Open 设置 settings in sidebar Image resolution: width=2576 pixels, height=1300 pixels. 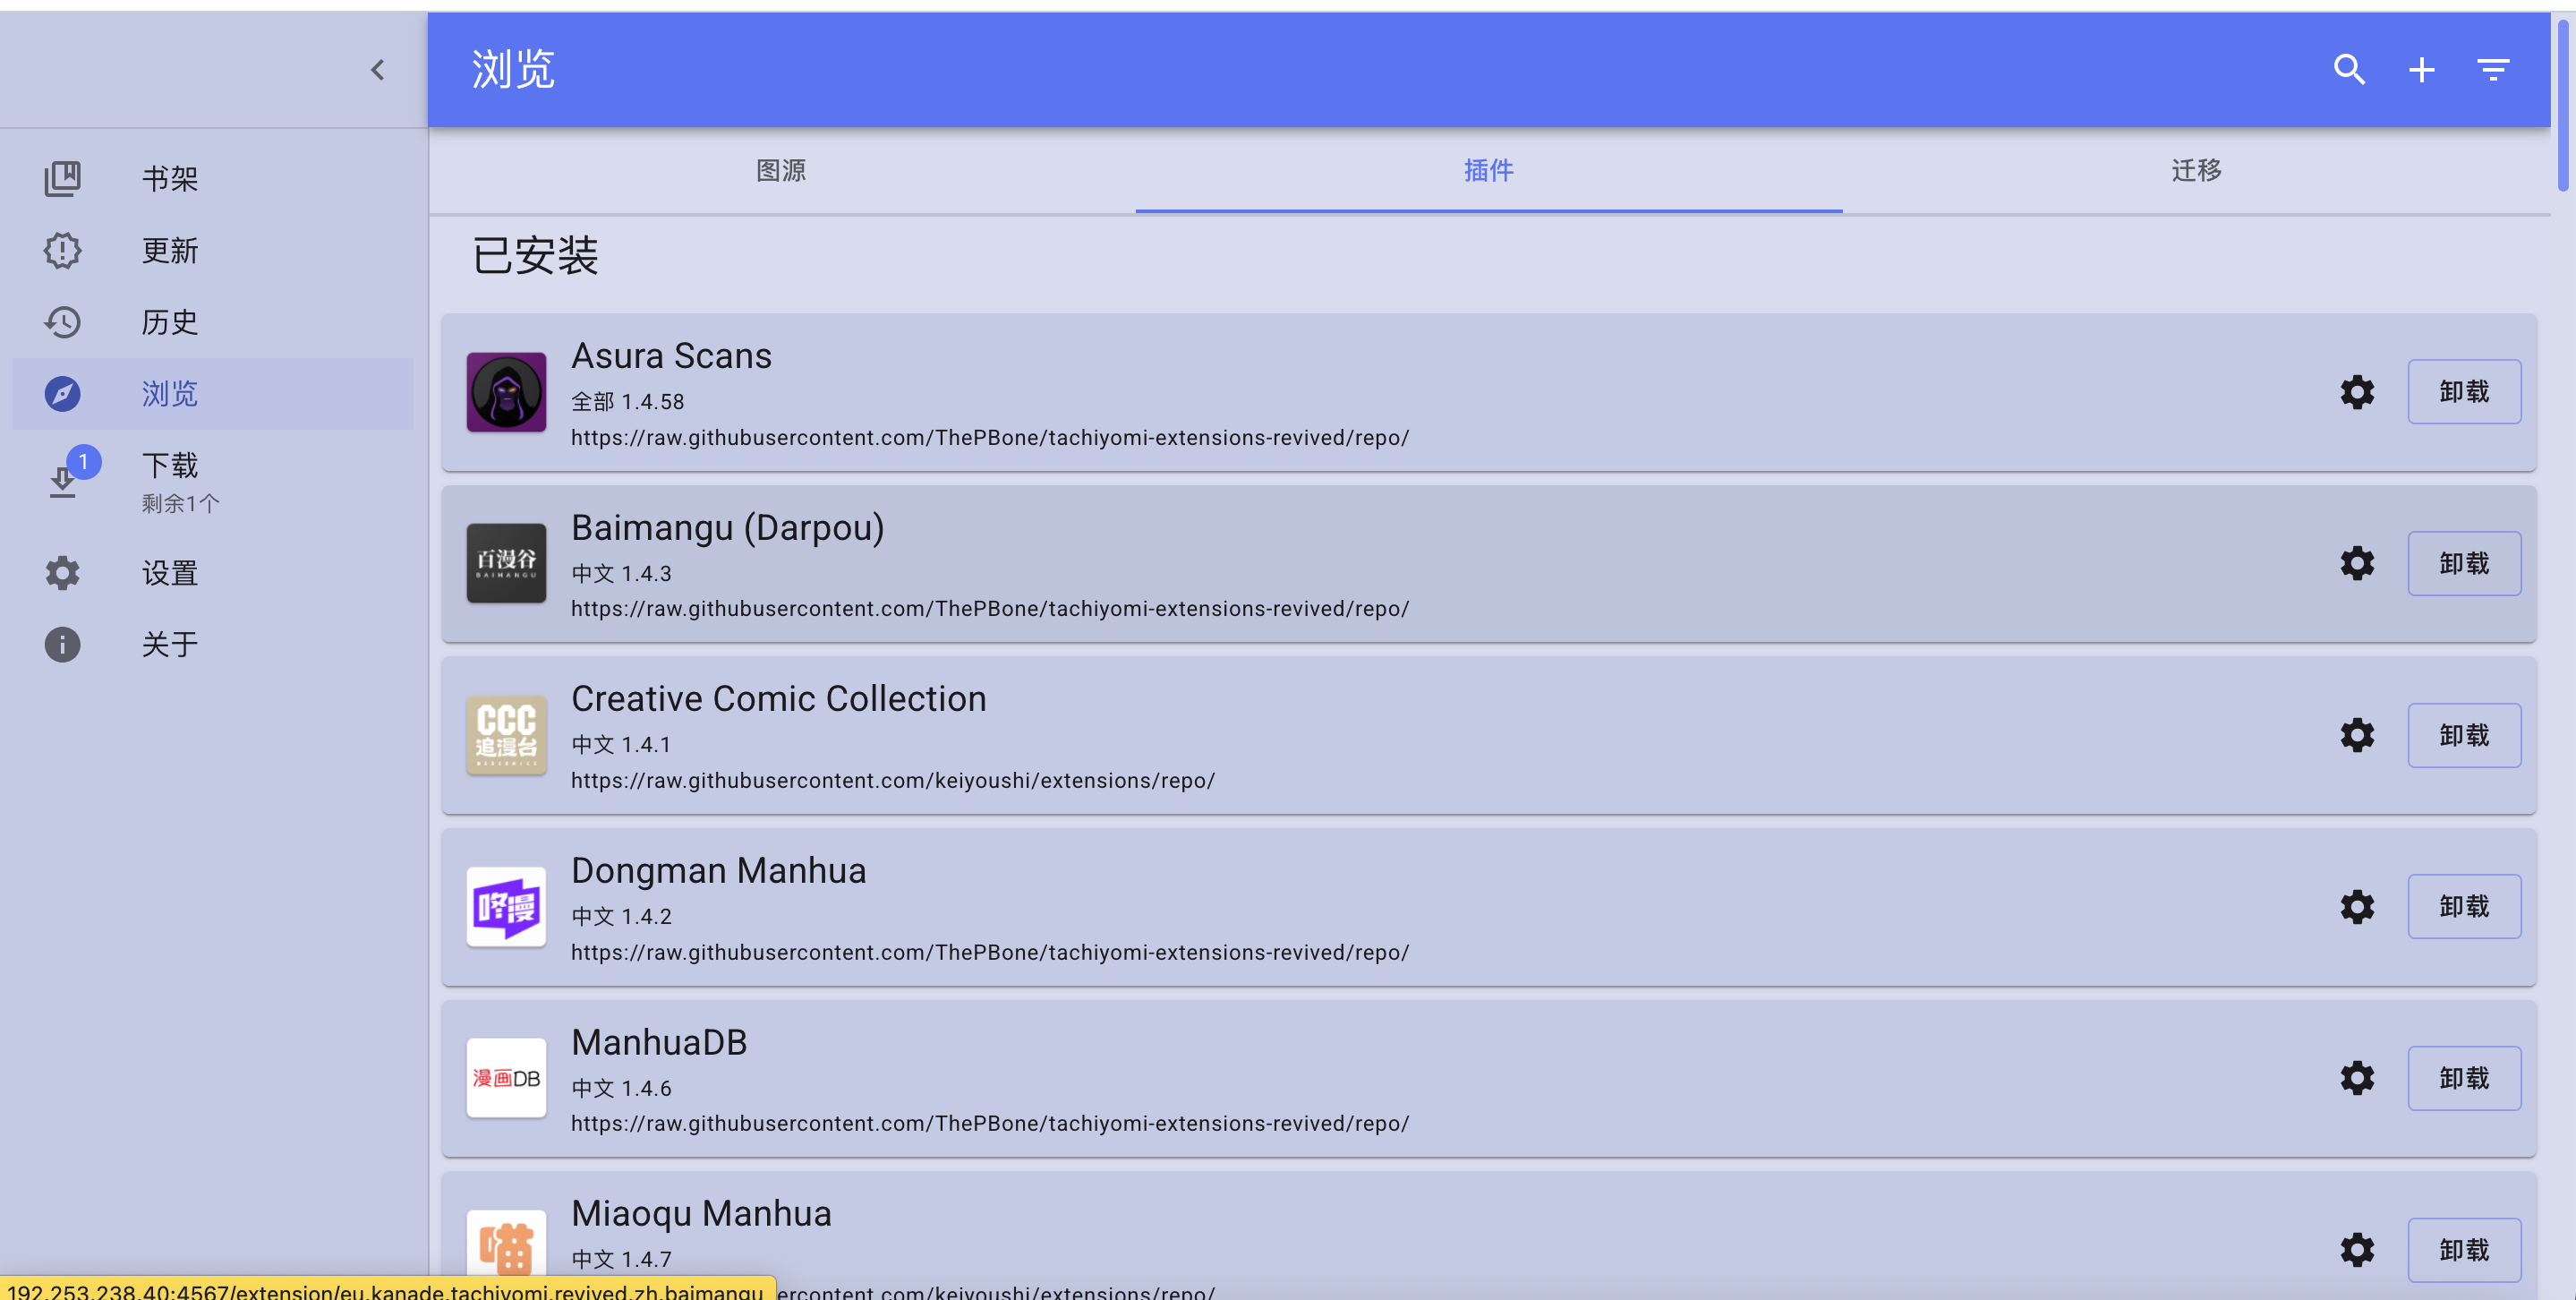[x=170, y=573]
